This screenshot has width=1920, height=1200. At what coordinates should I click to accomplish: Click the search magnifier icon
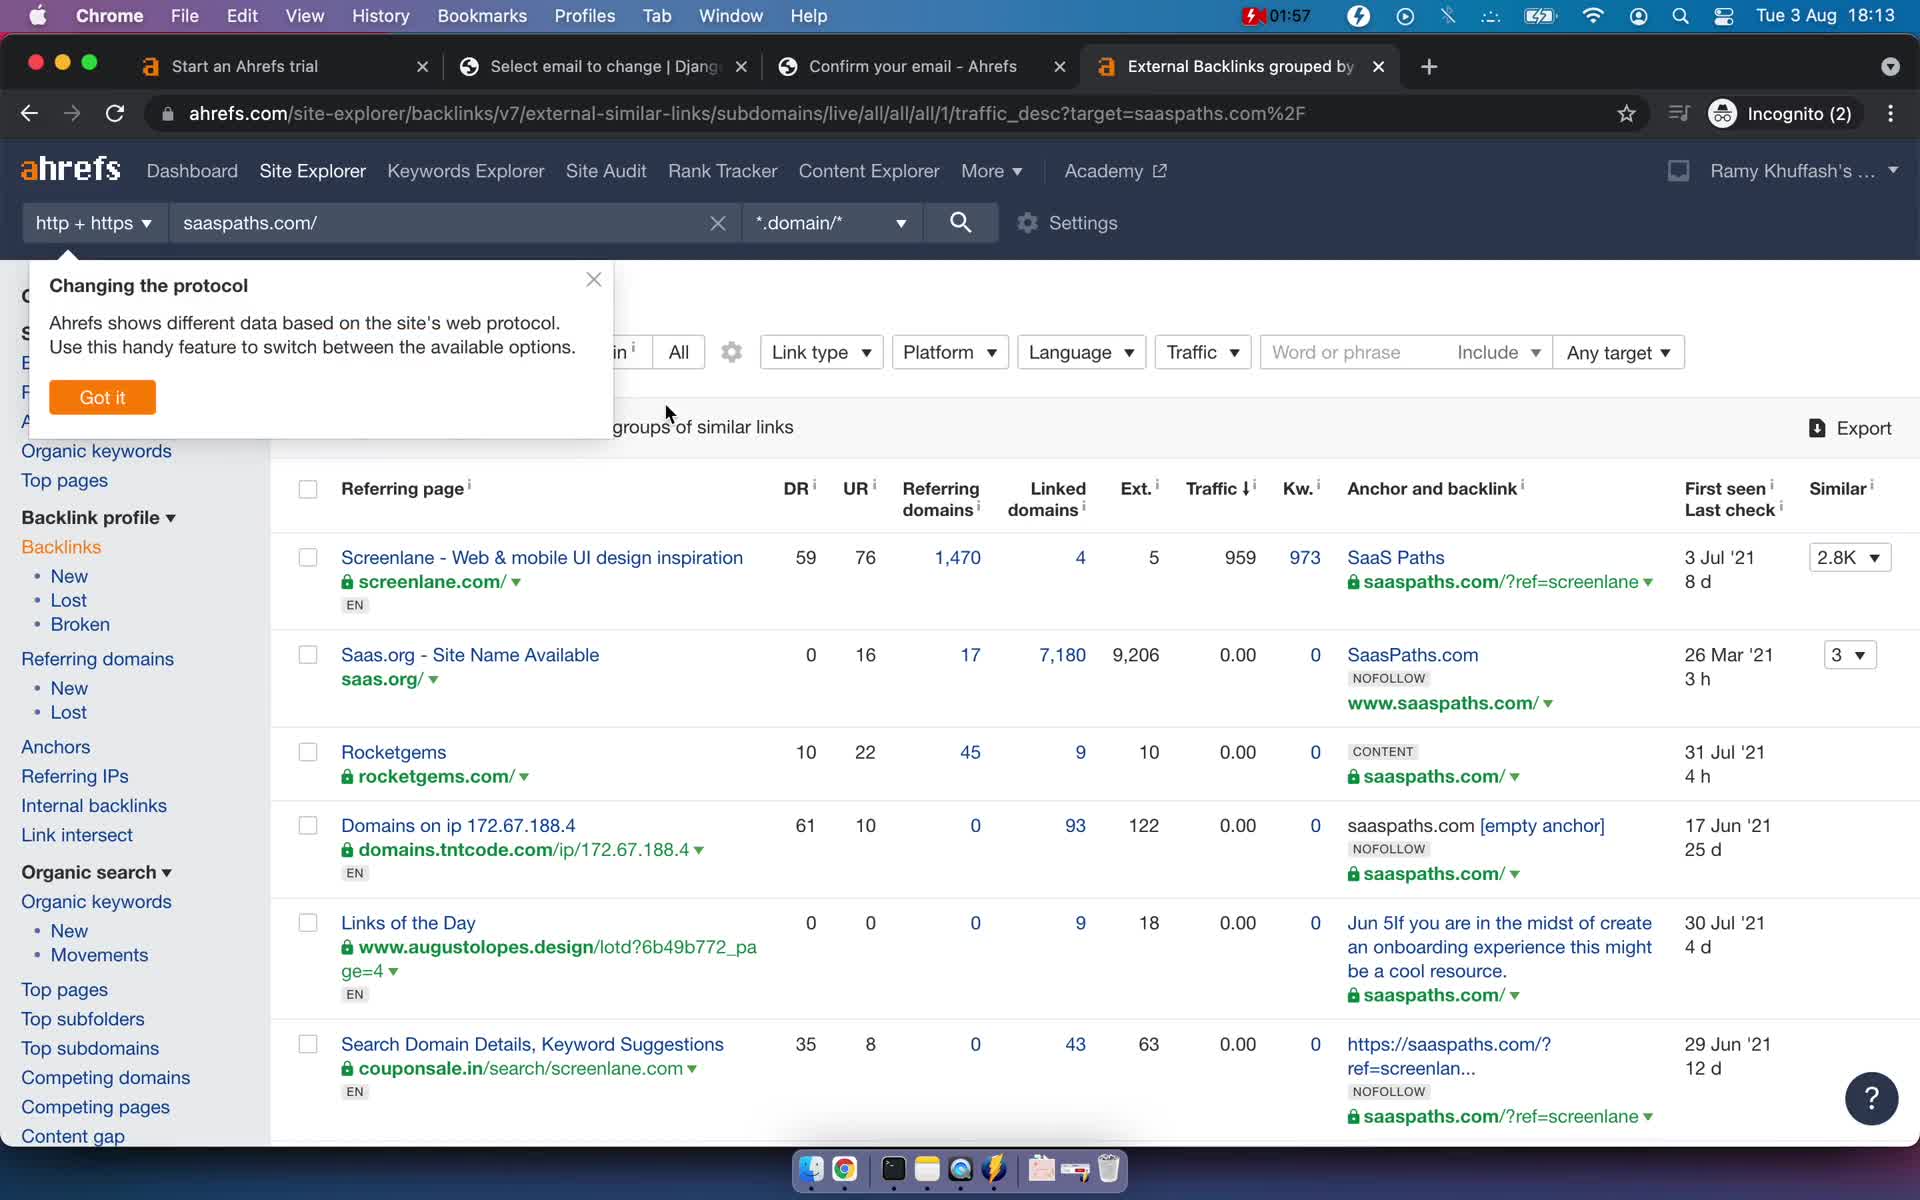pyautogui.click(x=959, y=223)
